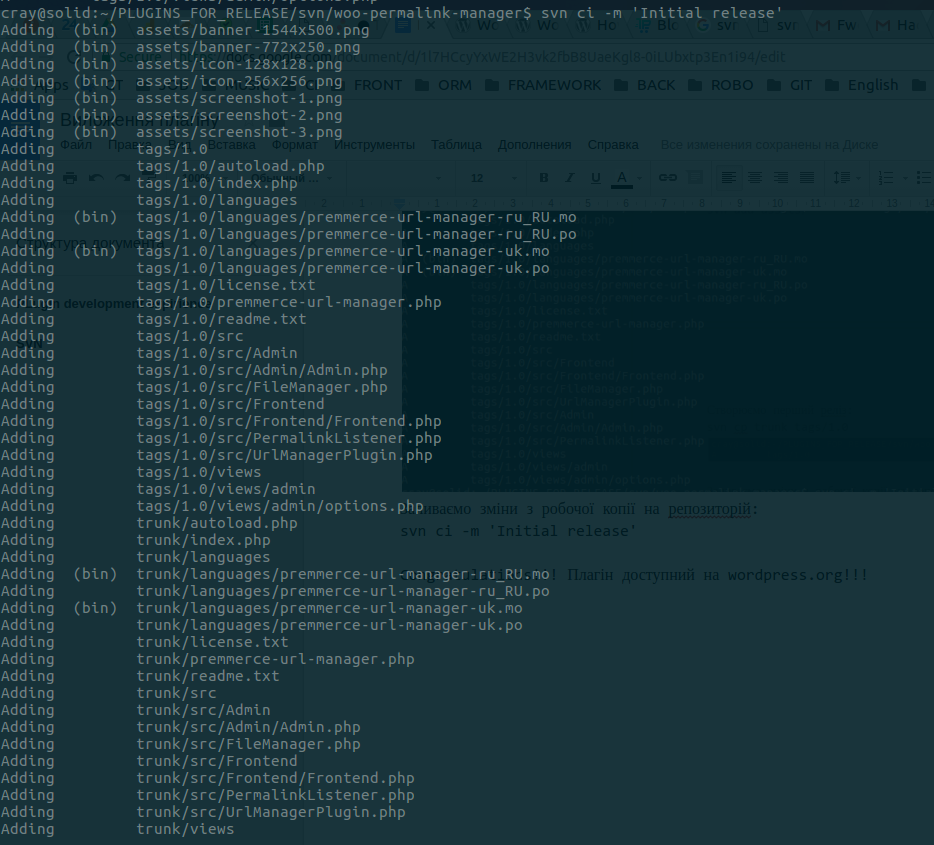The height and width of the screenshot is (845, 934).
Task: Open text color picker in Docs
Action: point(622,178)
